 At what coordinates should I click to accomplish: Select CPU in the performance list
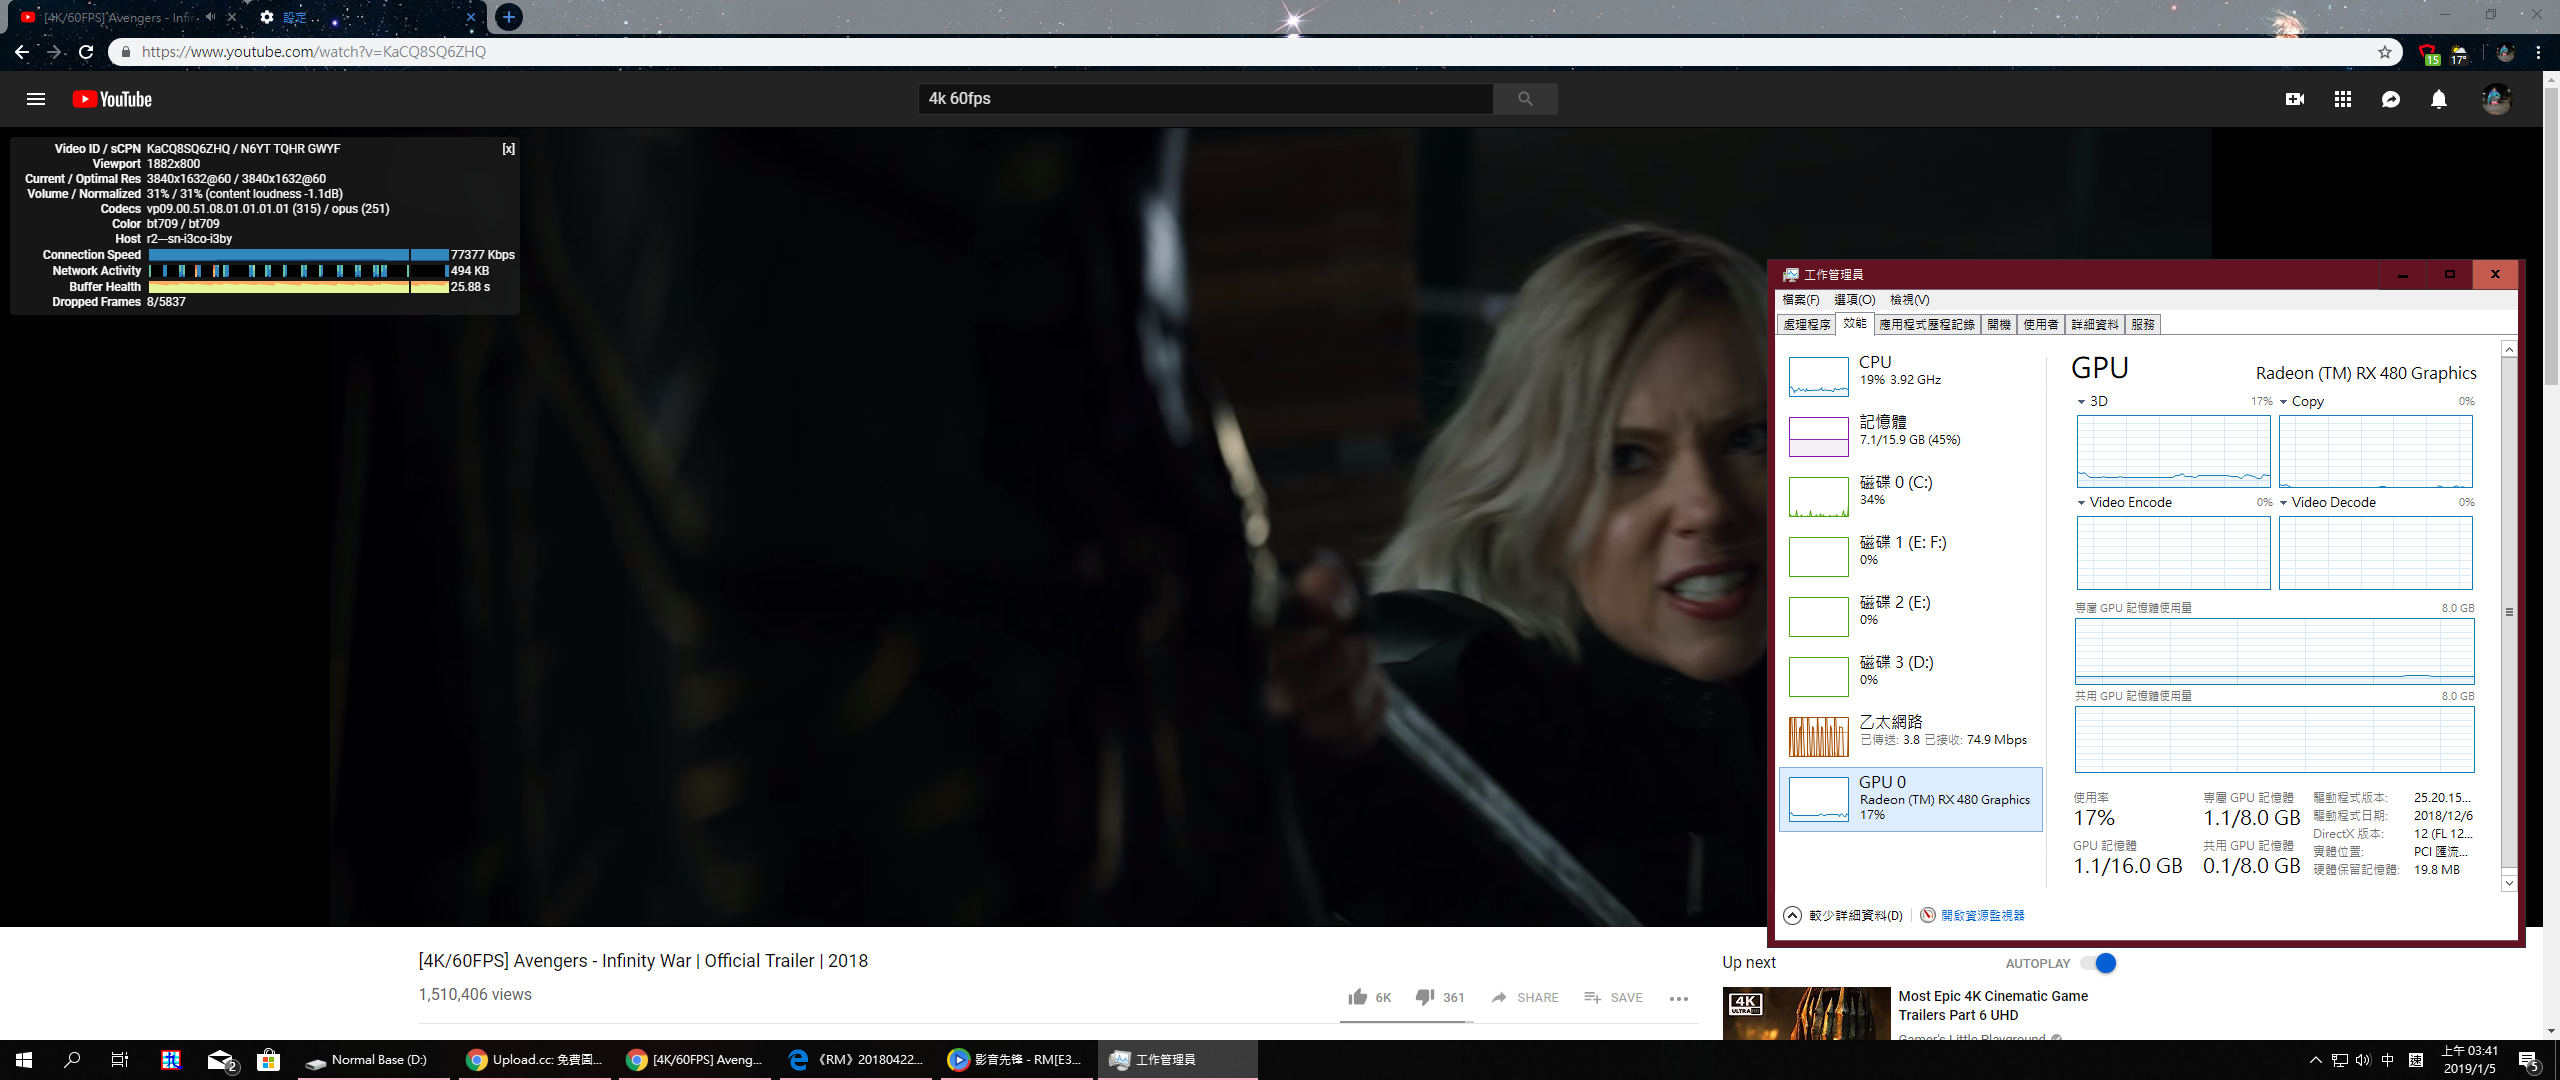pos(1911,376)
